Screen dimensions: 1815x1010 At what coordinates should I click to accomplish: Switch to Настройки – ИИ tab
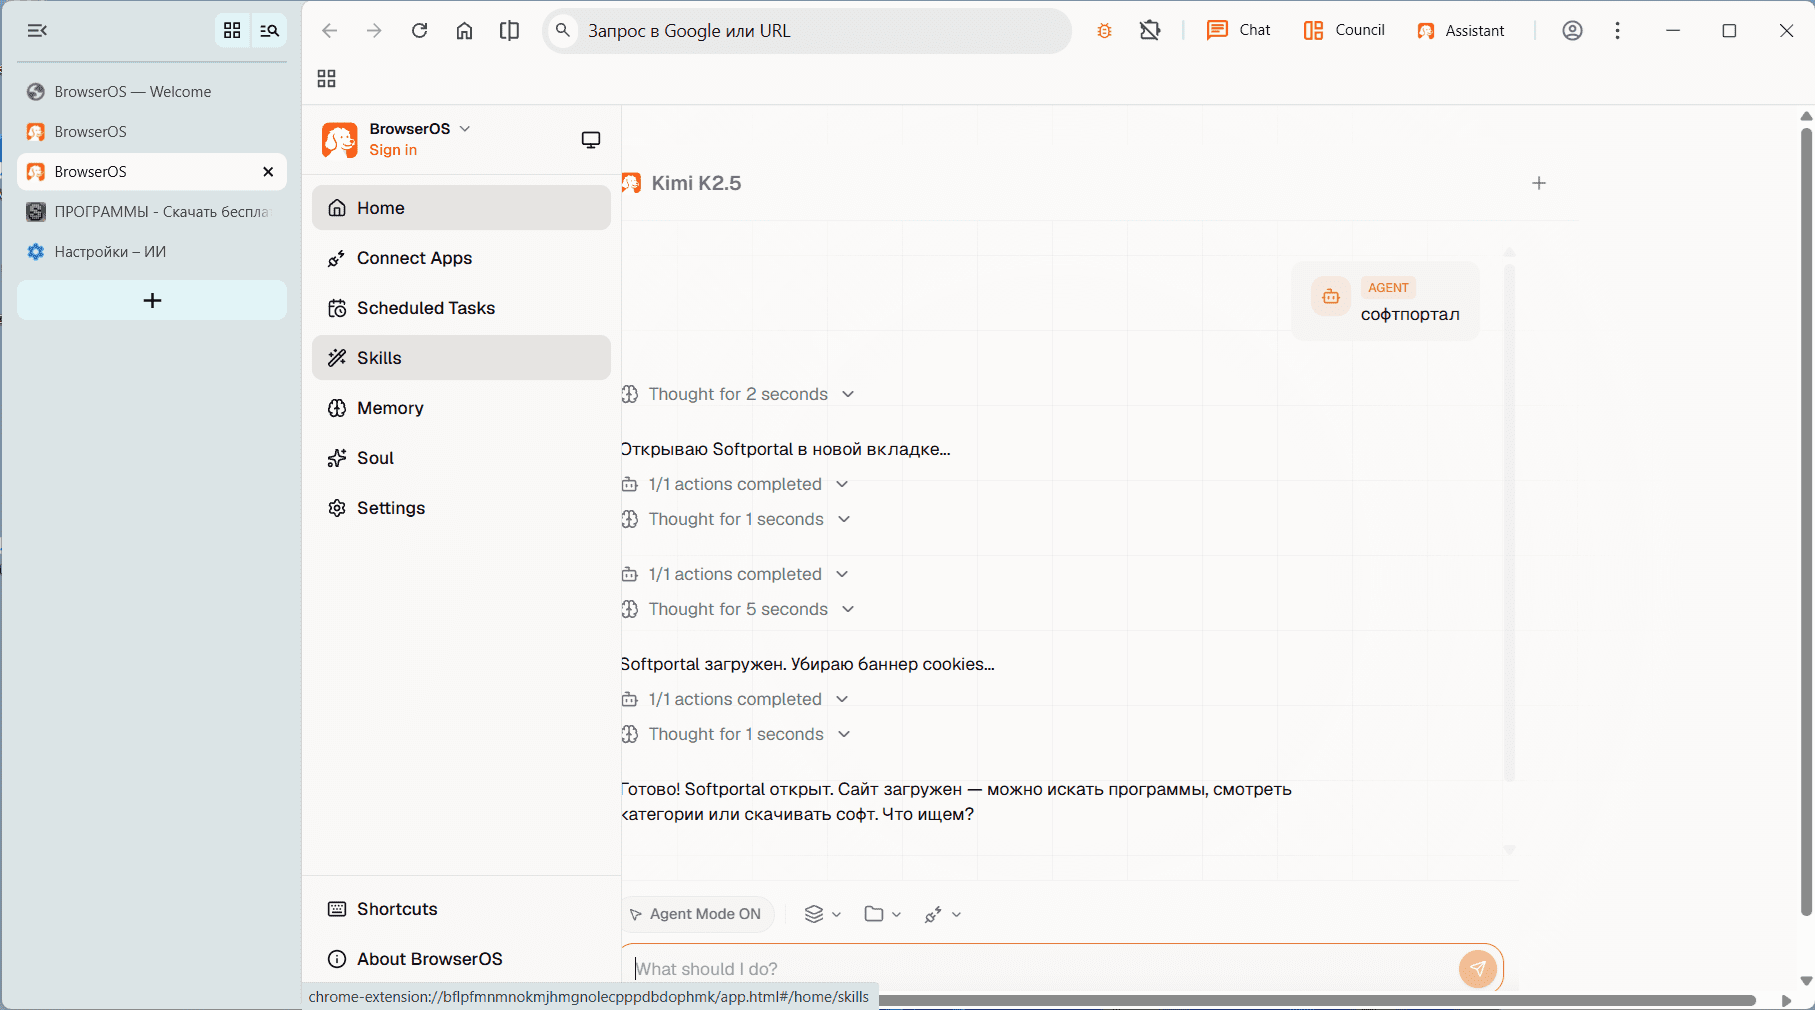[152, 252]
